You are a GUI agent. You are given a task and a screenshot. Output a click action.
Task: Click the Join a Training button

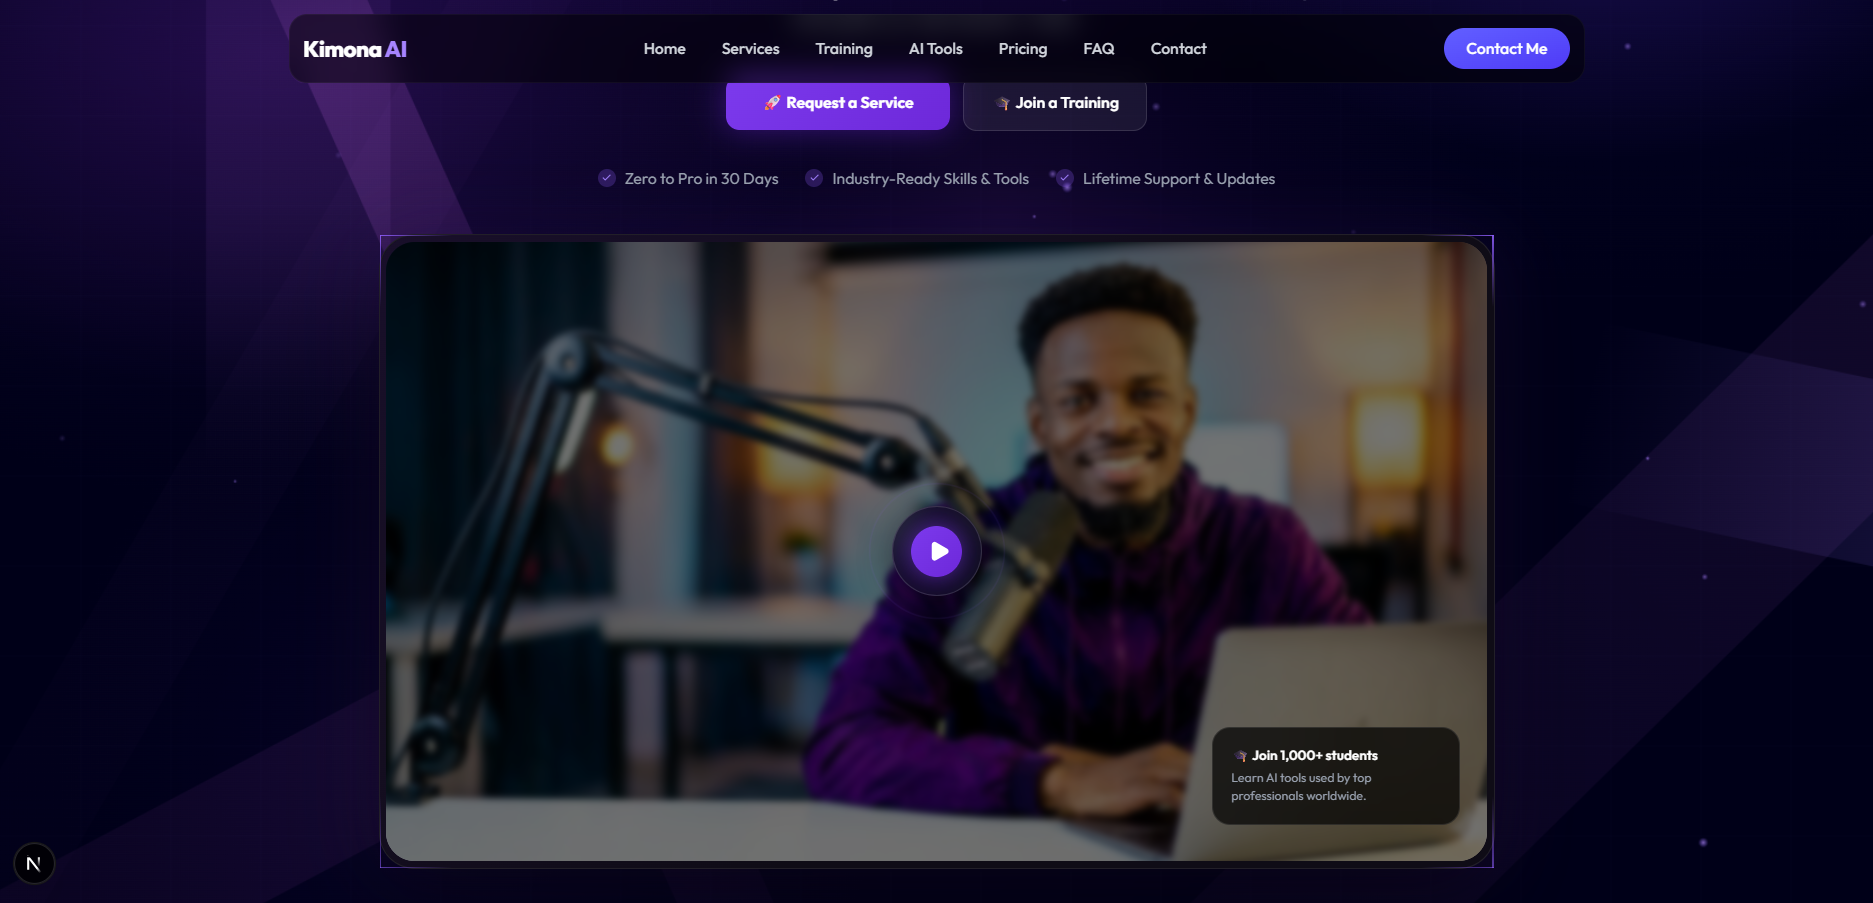pos(1054,104)
